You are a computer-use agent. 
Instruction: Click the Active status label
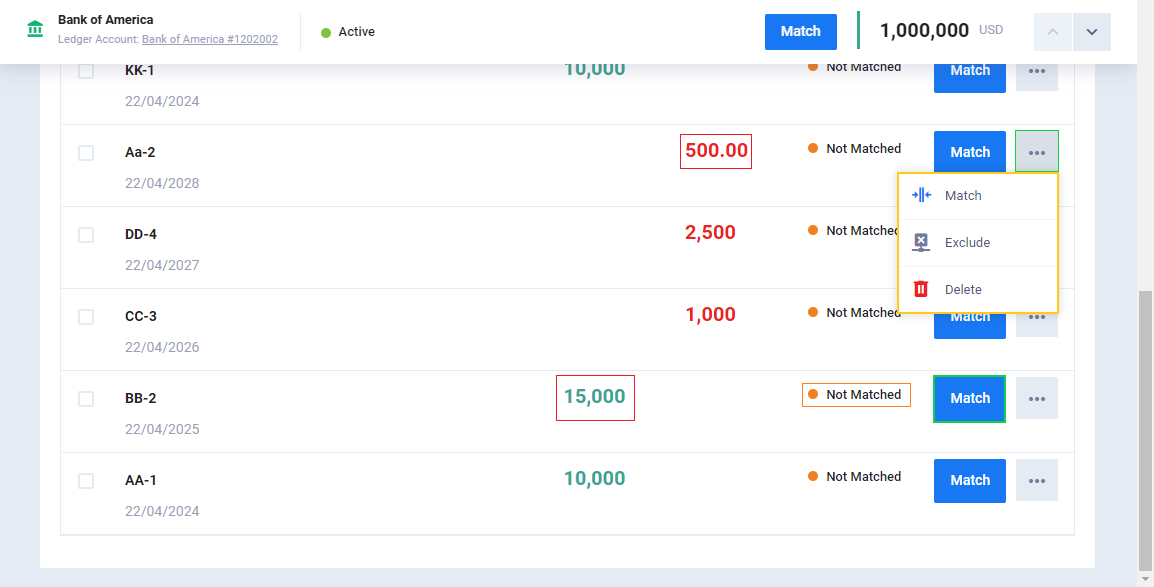point(356,32)
